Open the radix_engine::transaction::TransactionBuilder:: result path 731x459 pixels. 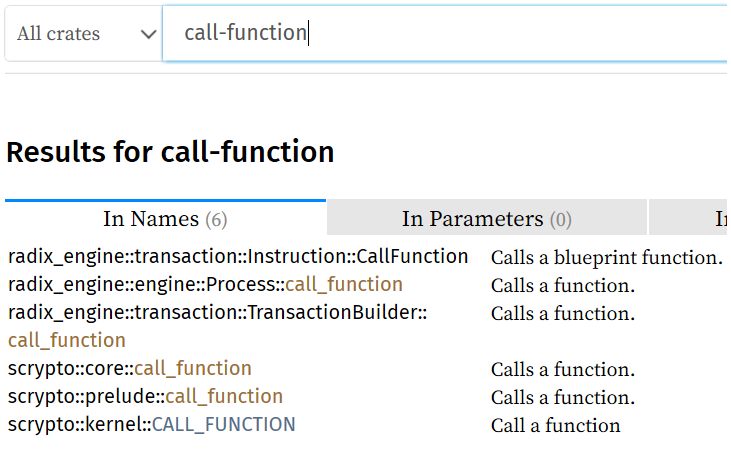pos(218,313)
